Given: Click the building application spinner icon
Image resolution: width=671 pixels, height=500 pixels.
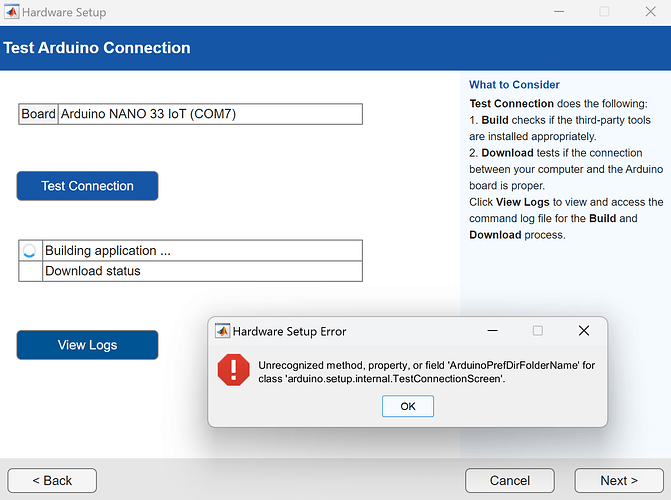Looking at the screenshot, I should coord(30,251).
